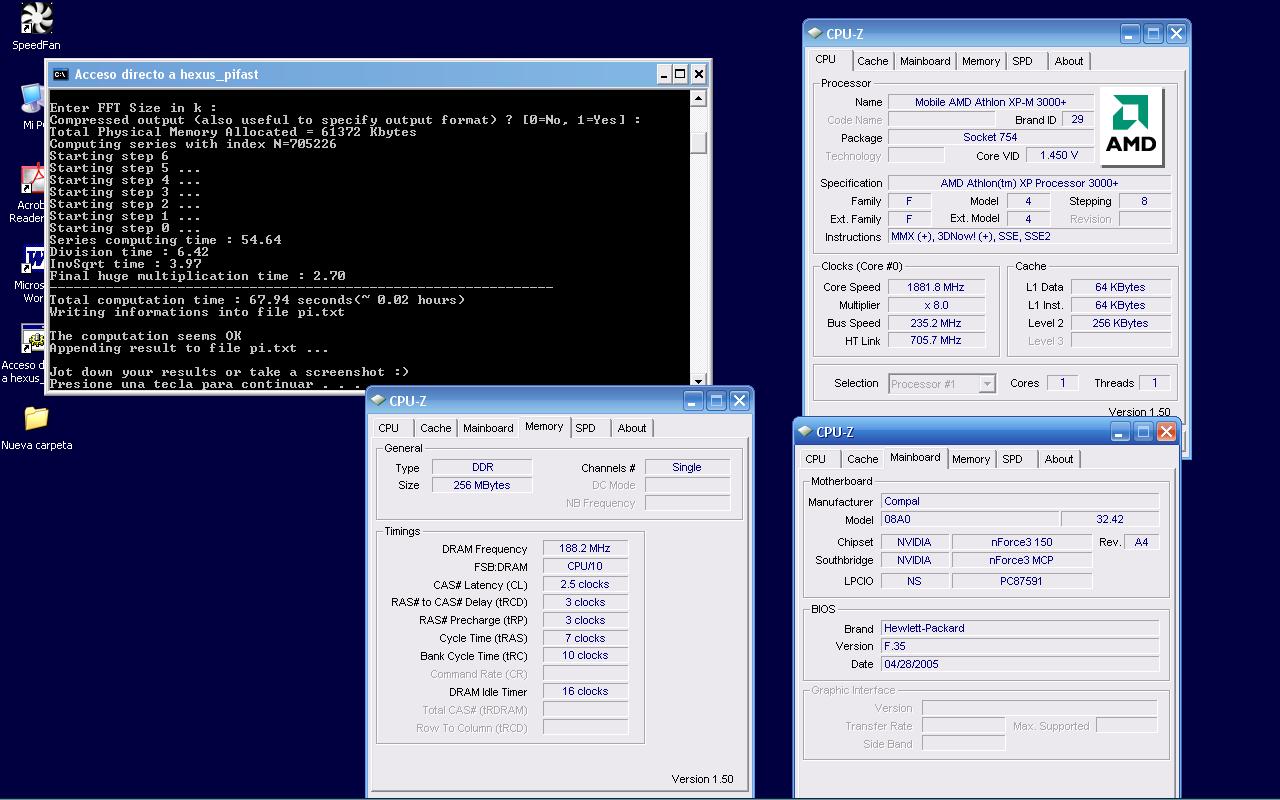Click the Bus Speed 235.2 MHz value
This screenshot has width=1280, height=800.
coord(935,323)
